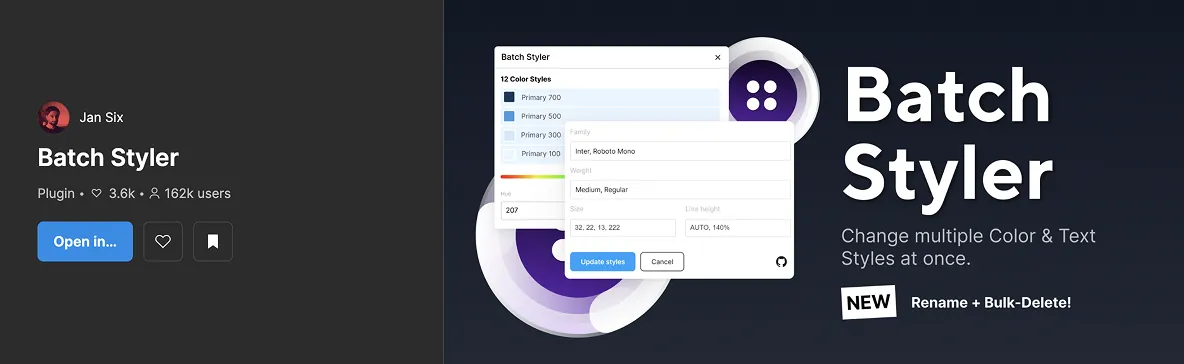This screenshot has width=1184, height=364.
Task: Like the plugin with the heart button
Action: 163,242
